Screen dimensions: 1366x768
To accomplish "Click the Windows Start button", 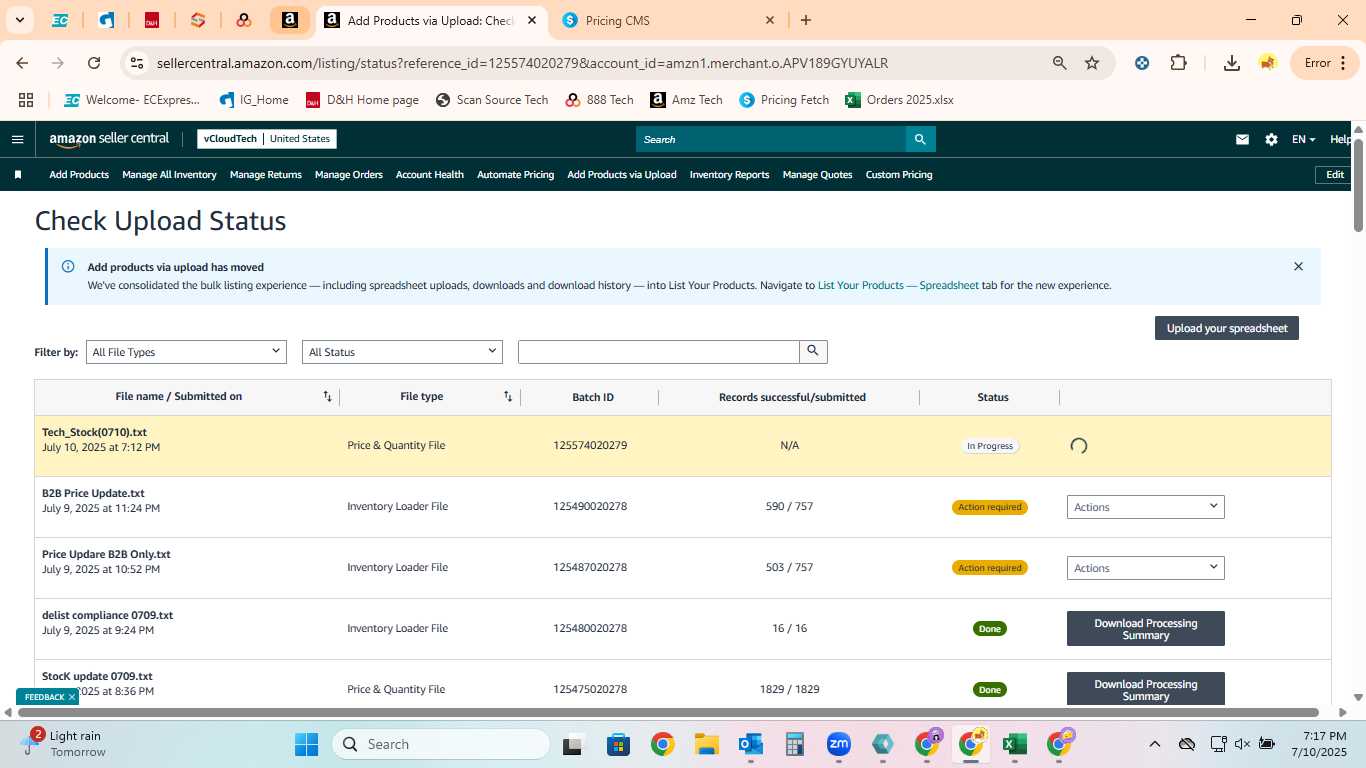I will pyautogui.click(x=306, y=744).
